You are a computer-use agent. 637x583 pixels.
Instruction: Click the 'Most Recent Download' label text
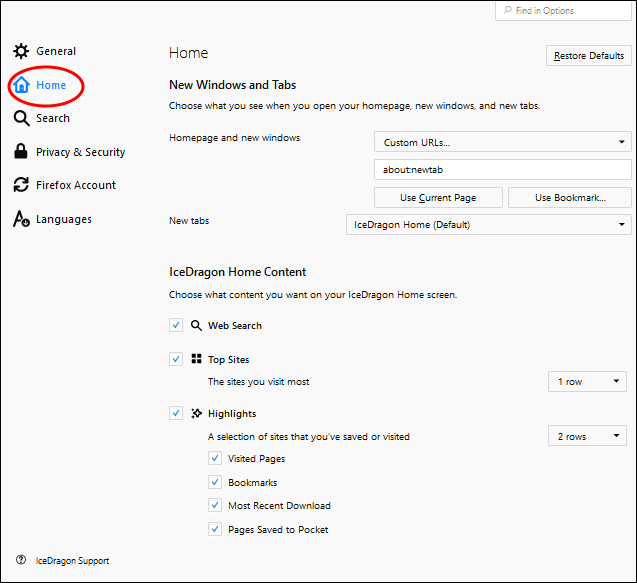click(279, 506)
